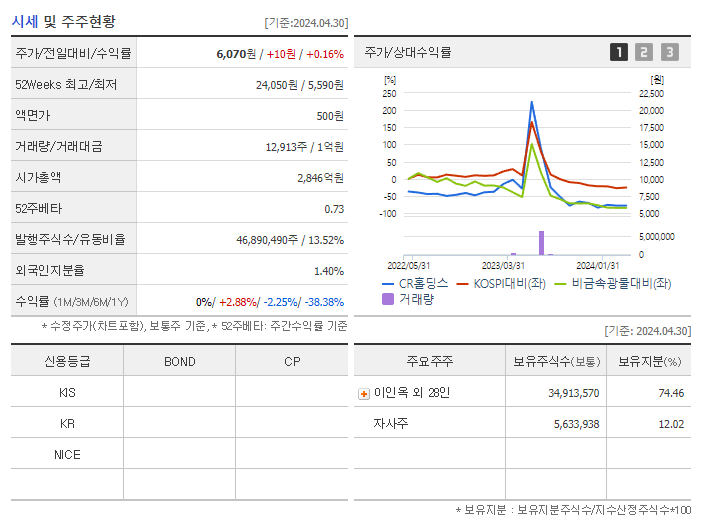Click the KIS credit rating row
The height and width of the screenshot is (525, 702).
coord(180,393)
